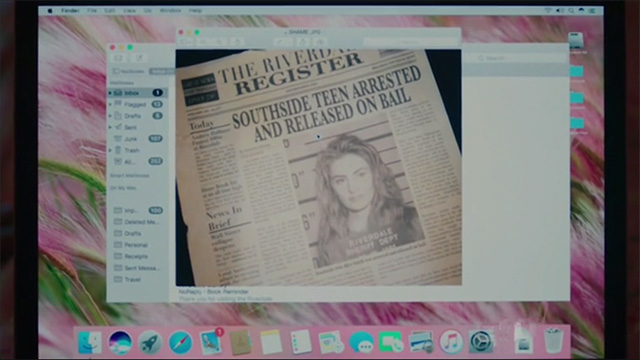This screenshot has height=360, width=640.
Task: Click Wi-Fi status icon in menu bar
Action: click(x=549, y=11)
